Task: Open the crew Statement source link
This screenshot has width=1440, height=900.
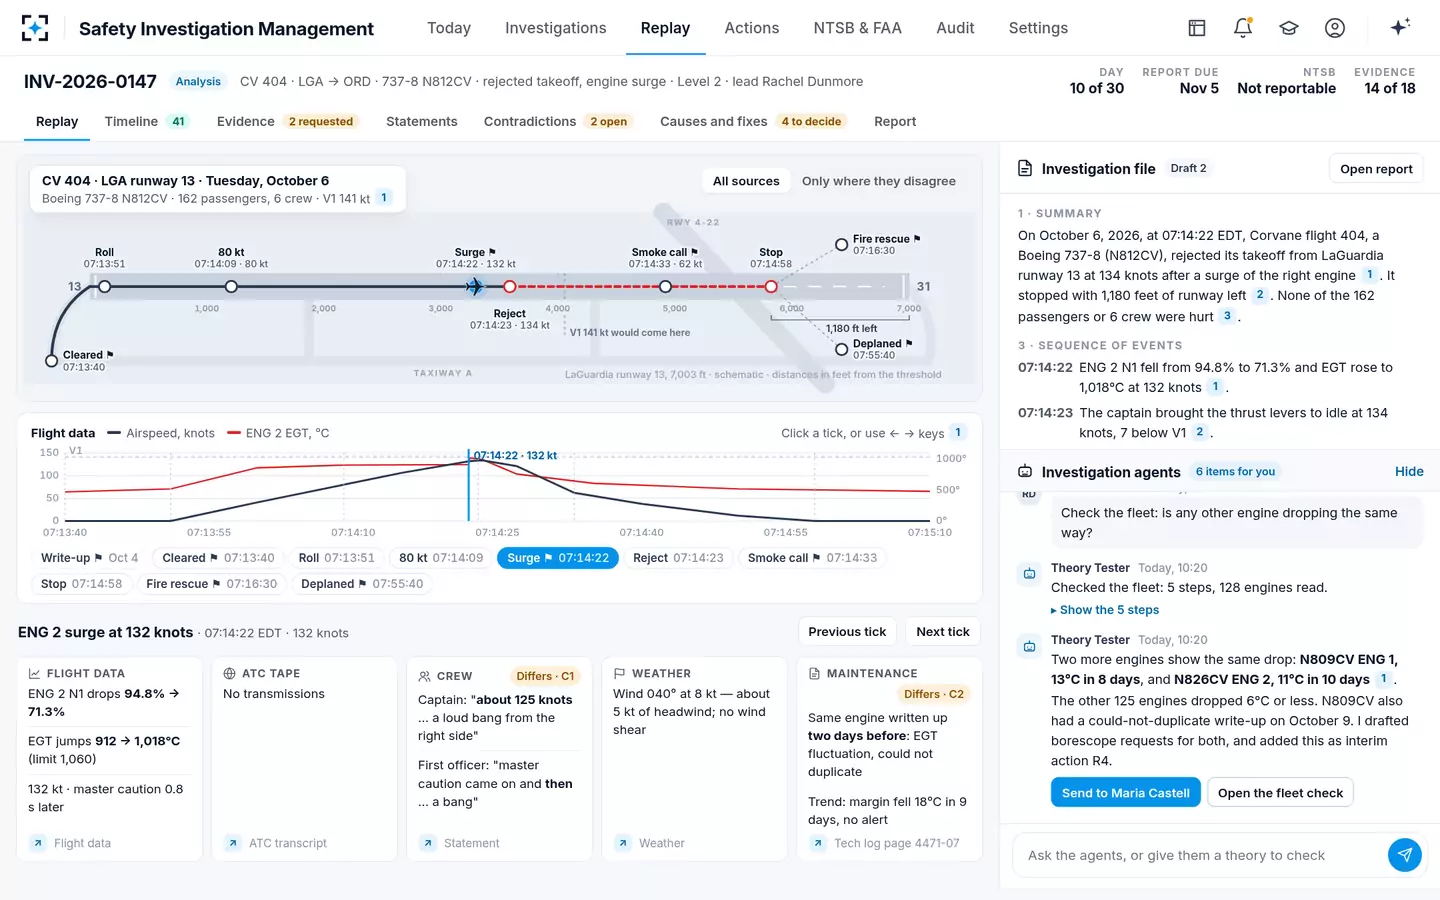Action: (x=460, y=843)
